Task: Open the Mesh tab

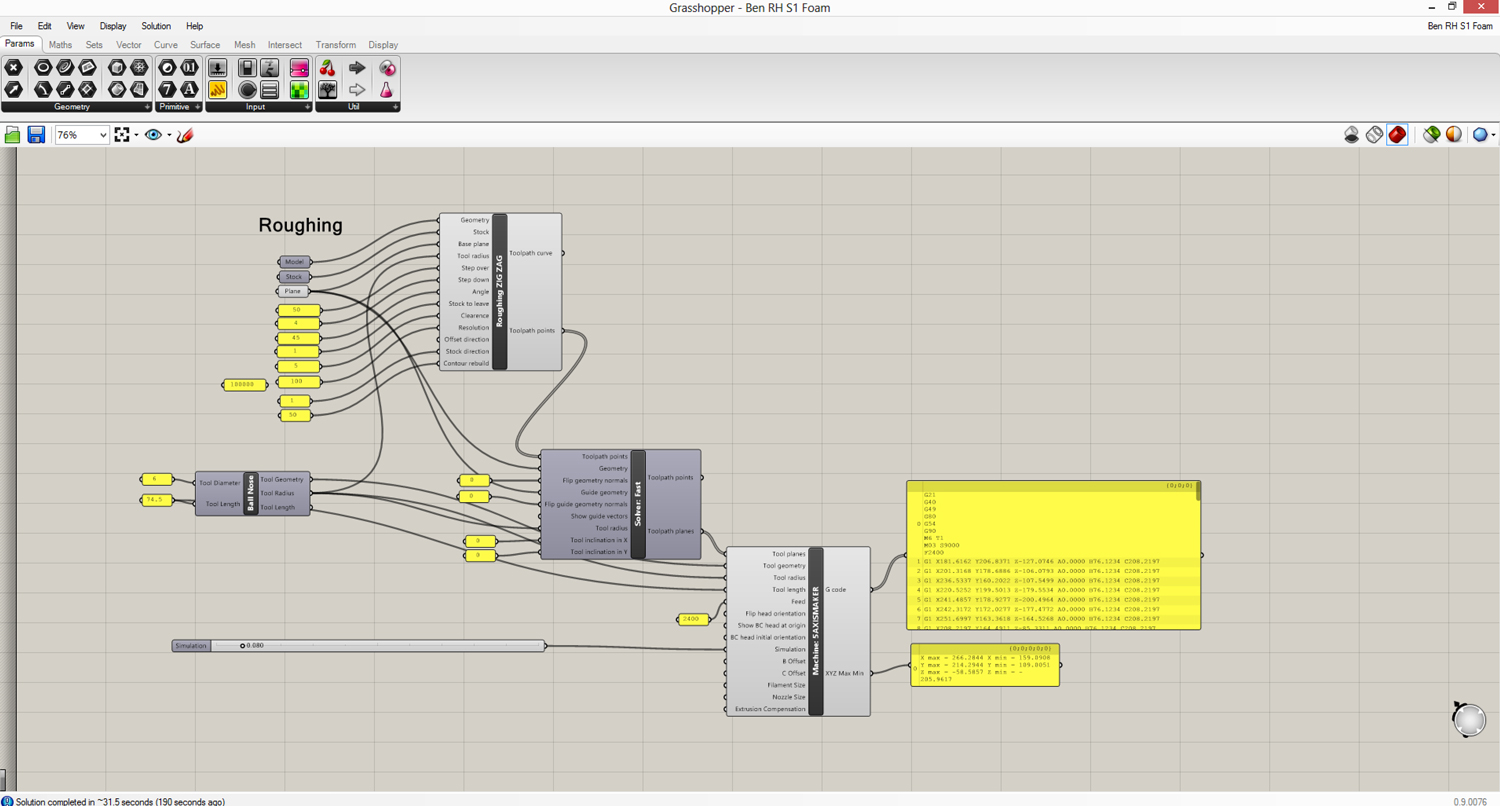Action: (245, 45)
